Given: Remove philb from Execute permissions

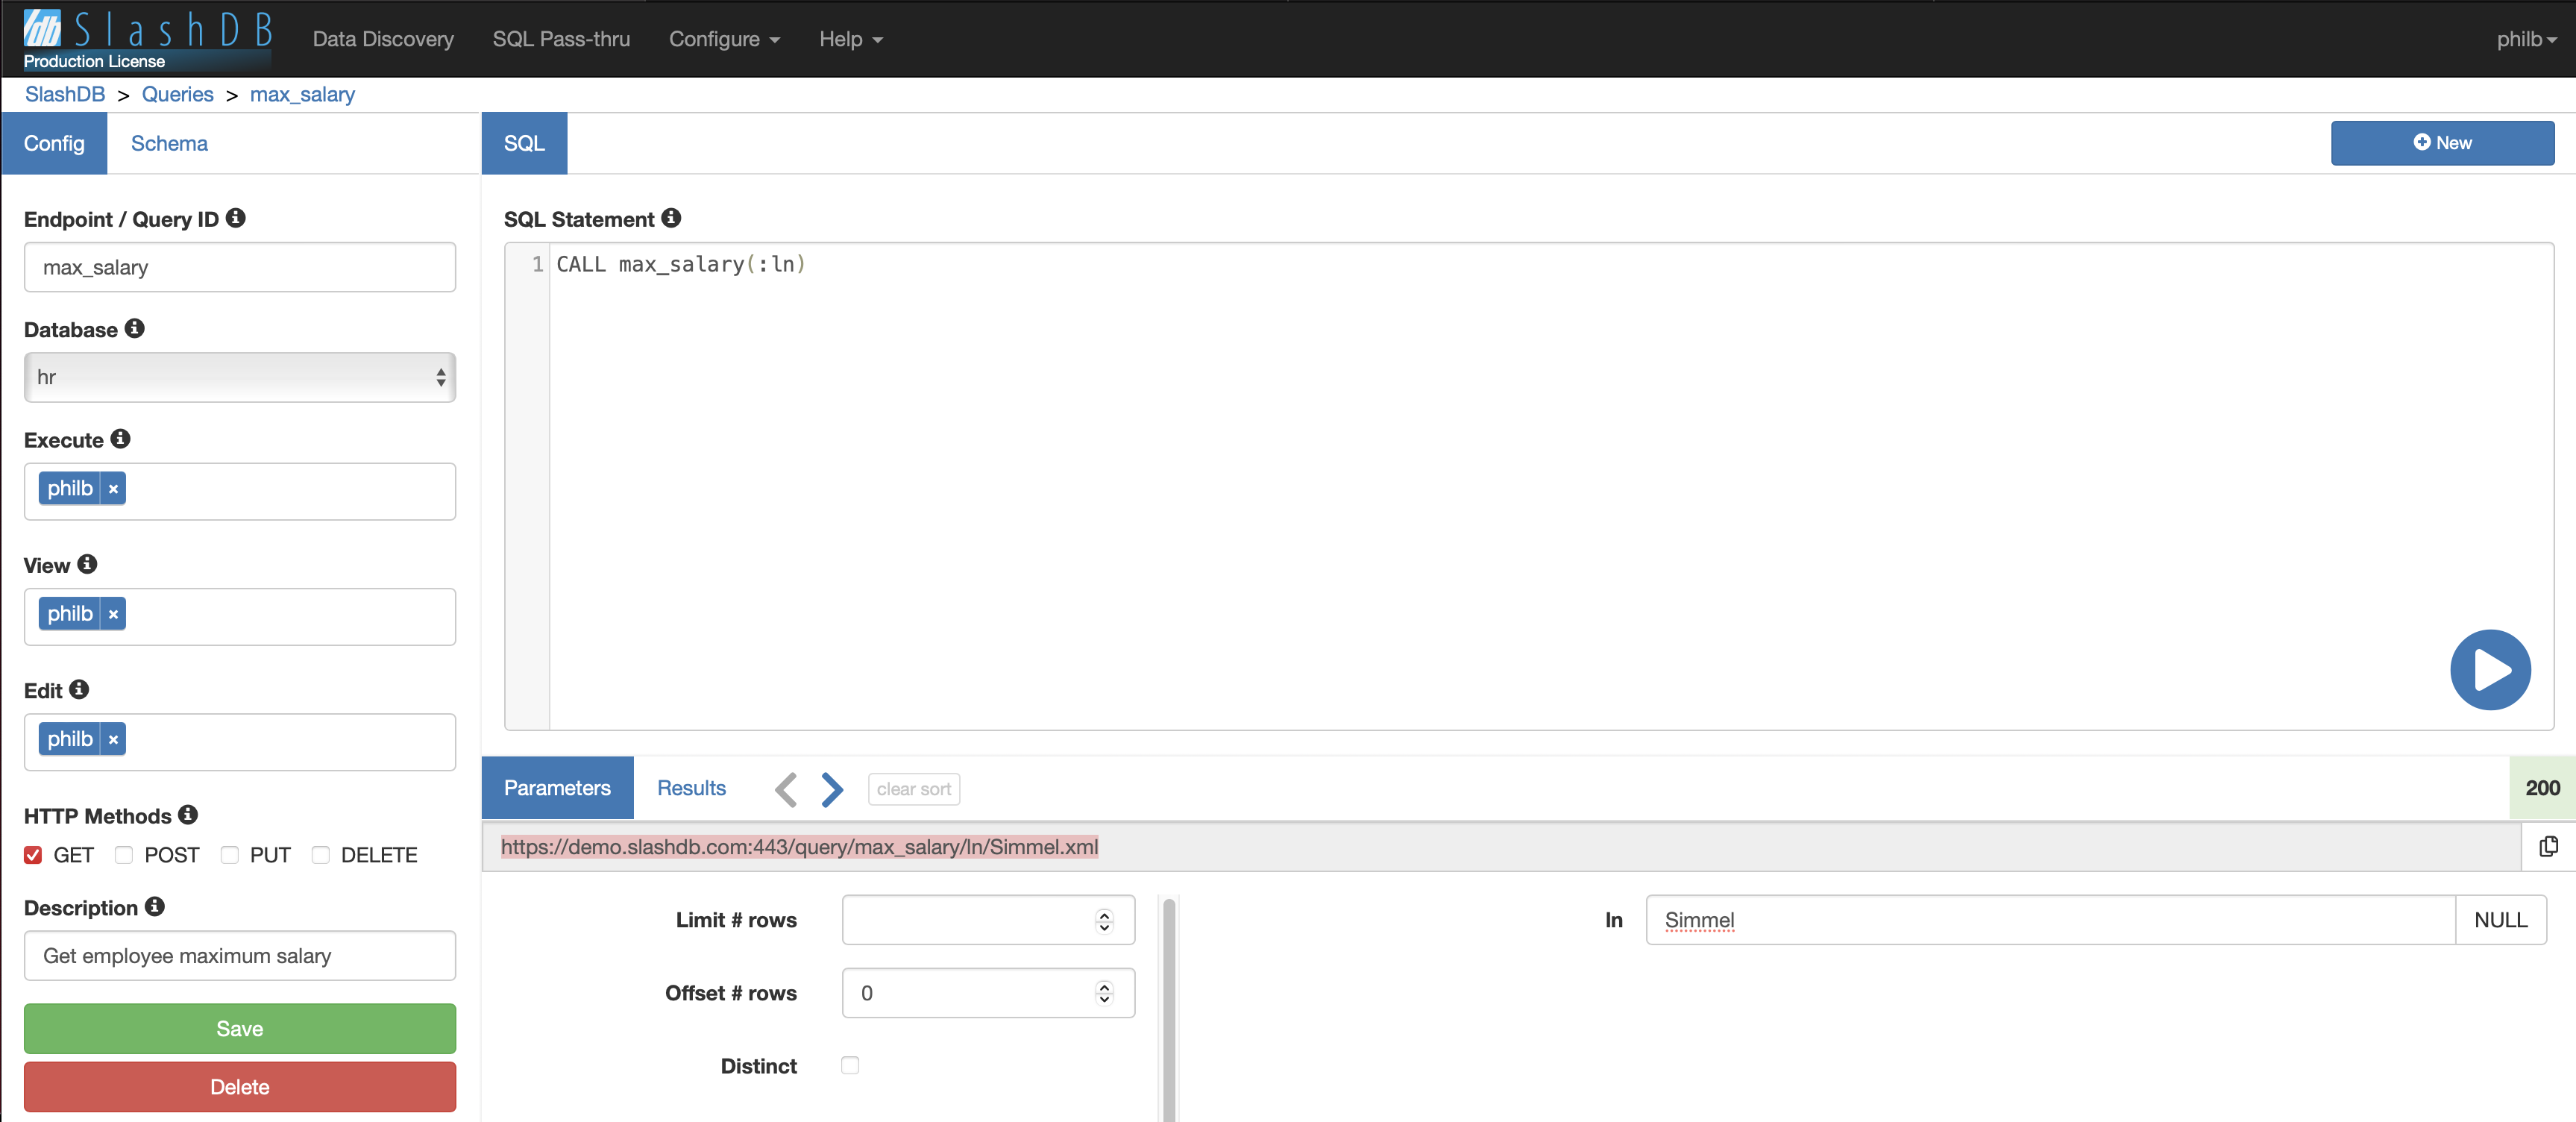Looking at the screenshot, I should click(113, 489).
